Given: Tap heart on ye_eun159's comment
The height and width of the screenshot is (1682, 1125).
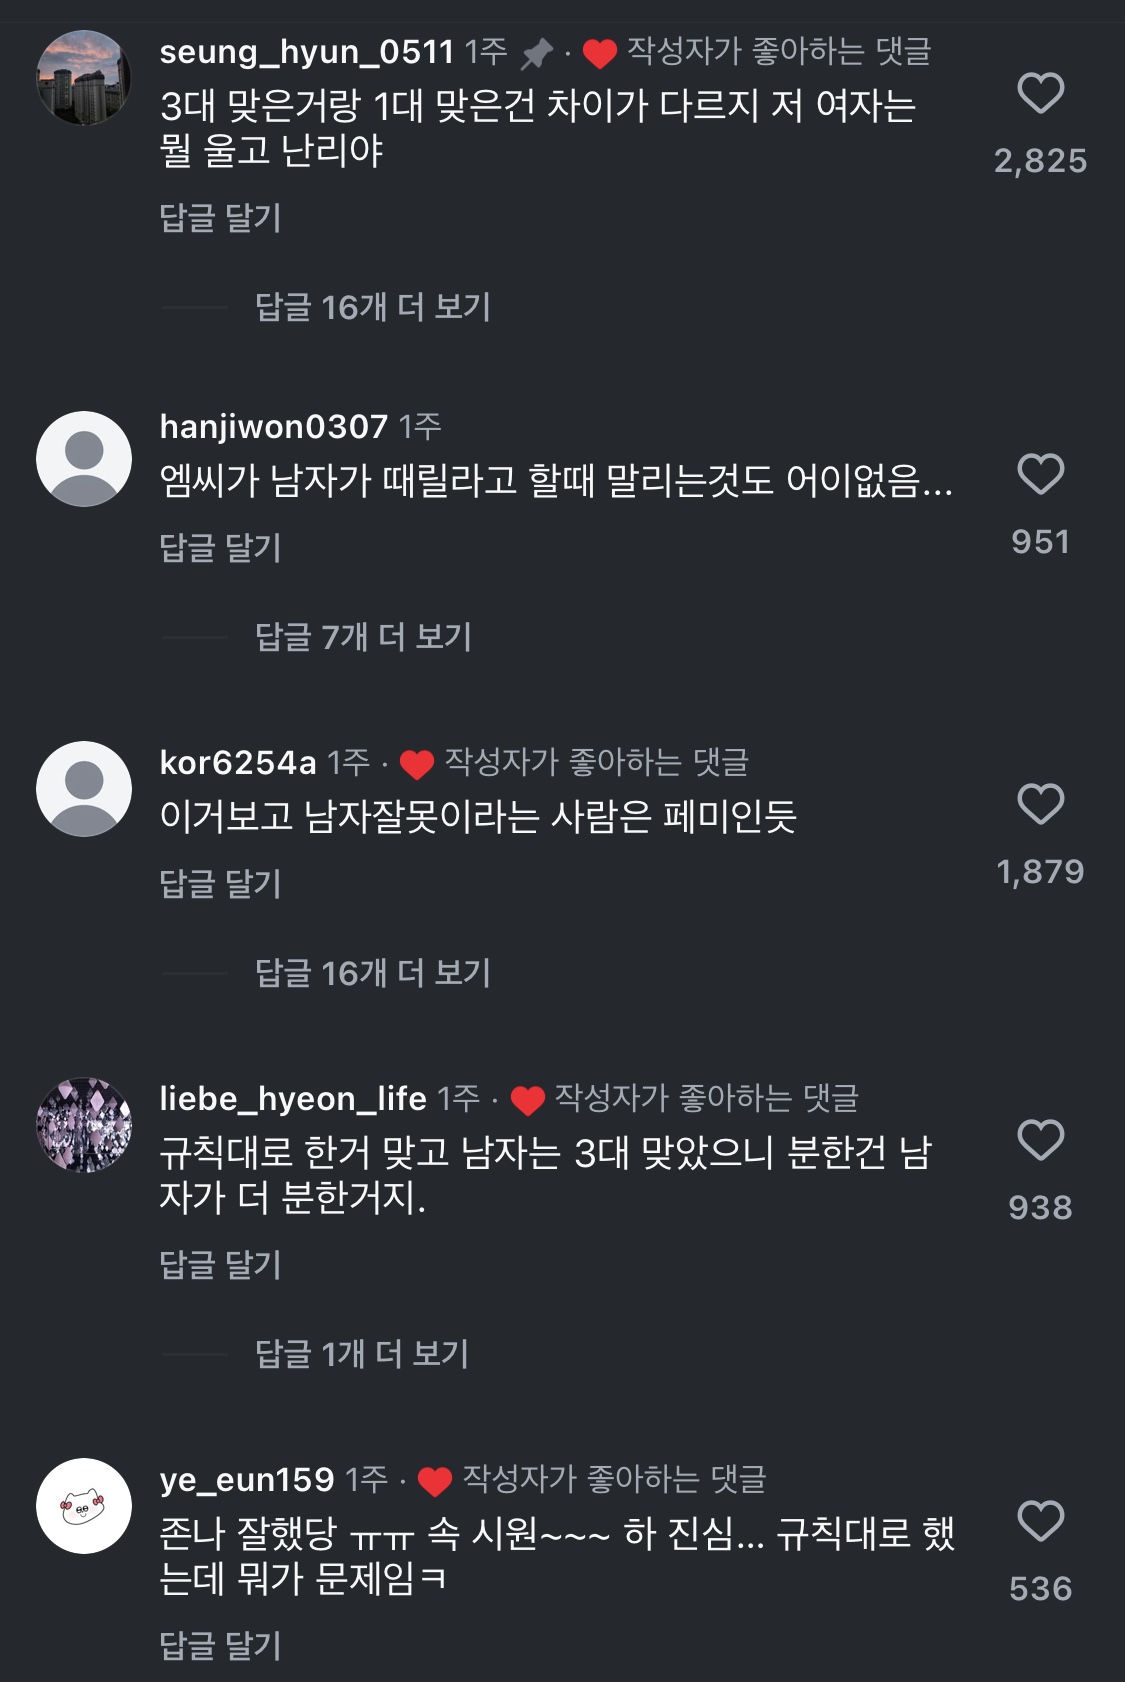Looking at the screenshot, I should tap(1040, 1521).
